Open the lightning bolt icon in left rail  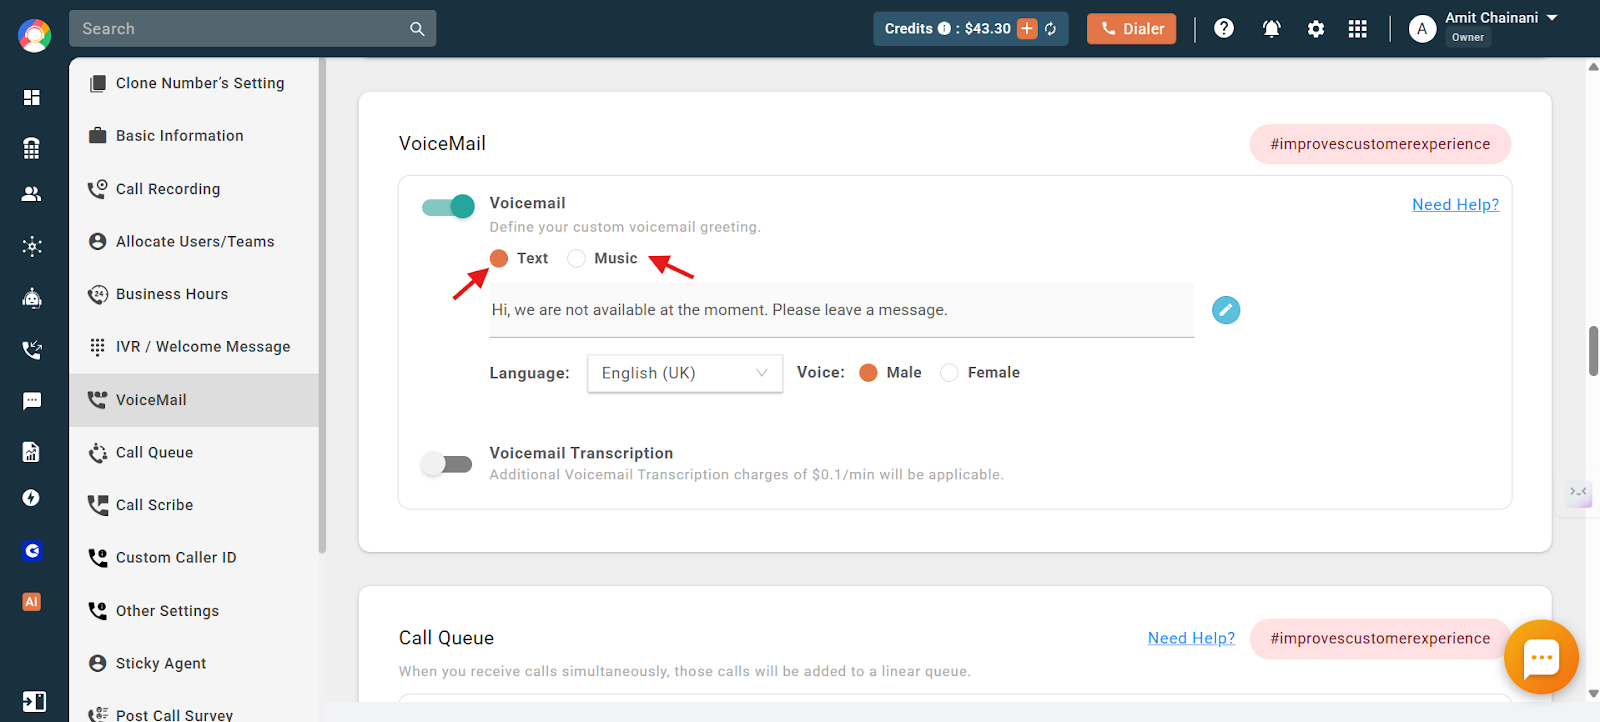pos(32,498)
